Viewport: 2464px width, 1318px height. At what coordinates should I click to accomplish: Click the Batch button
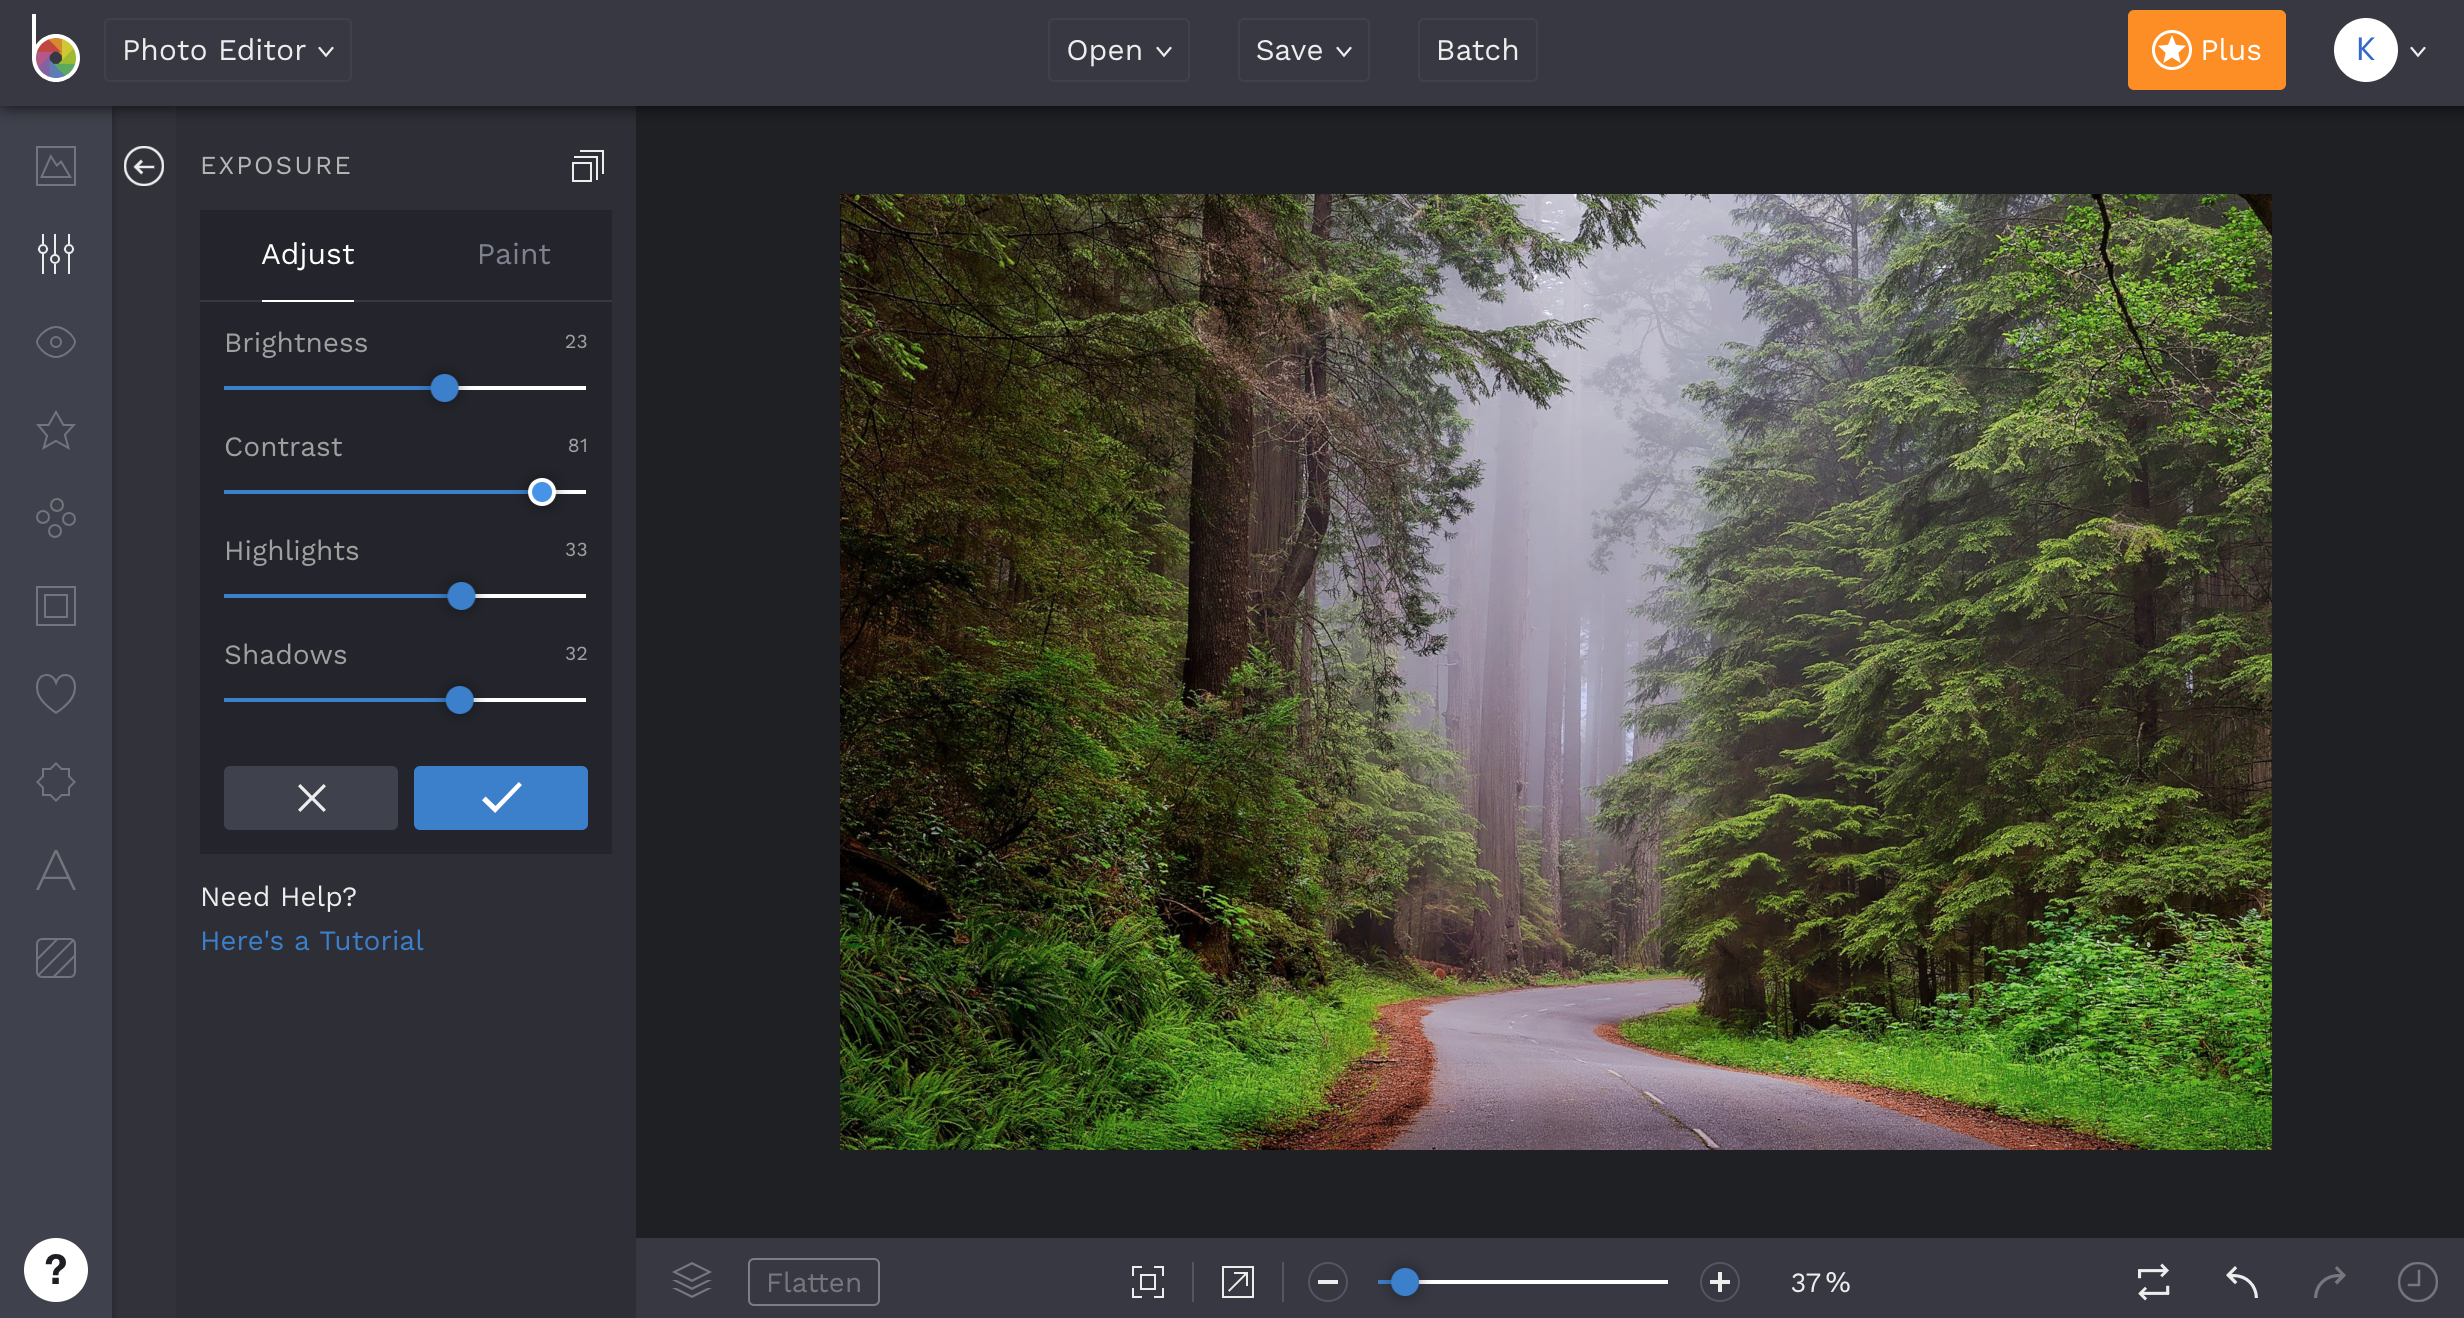[x=1478, y=50]
